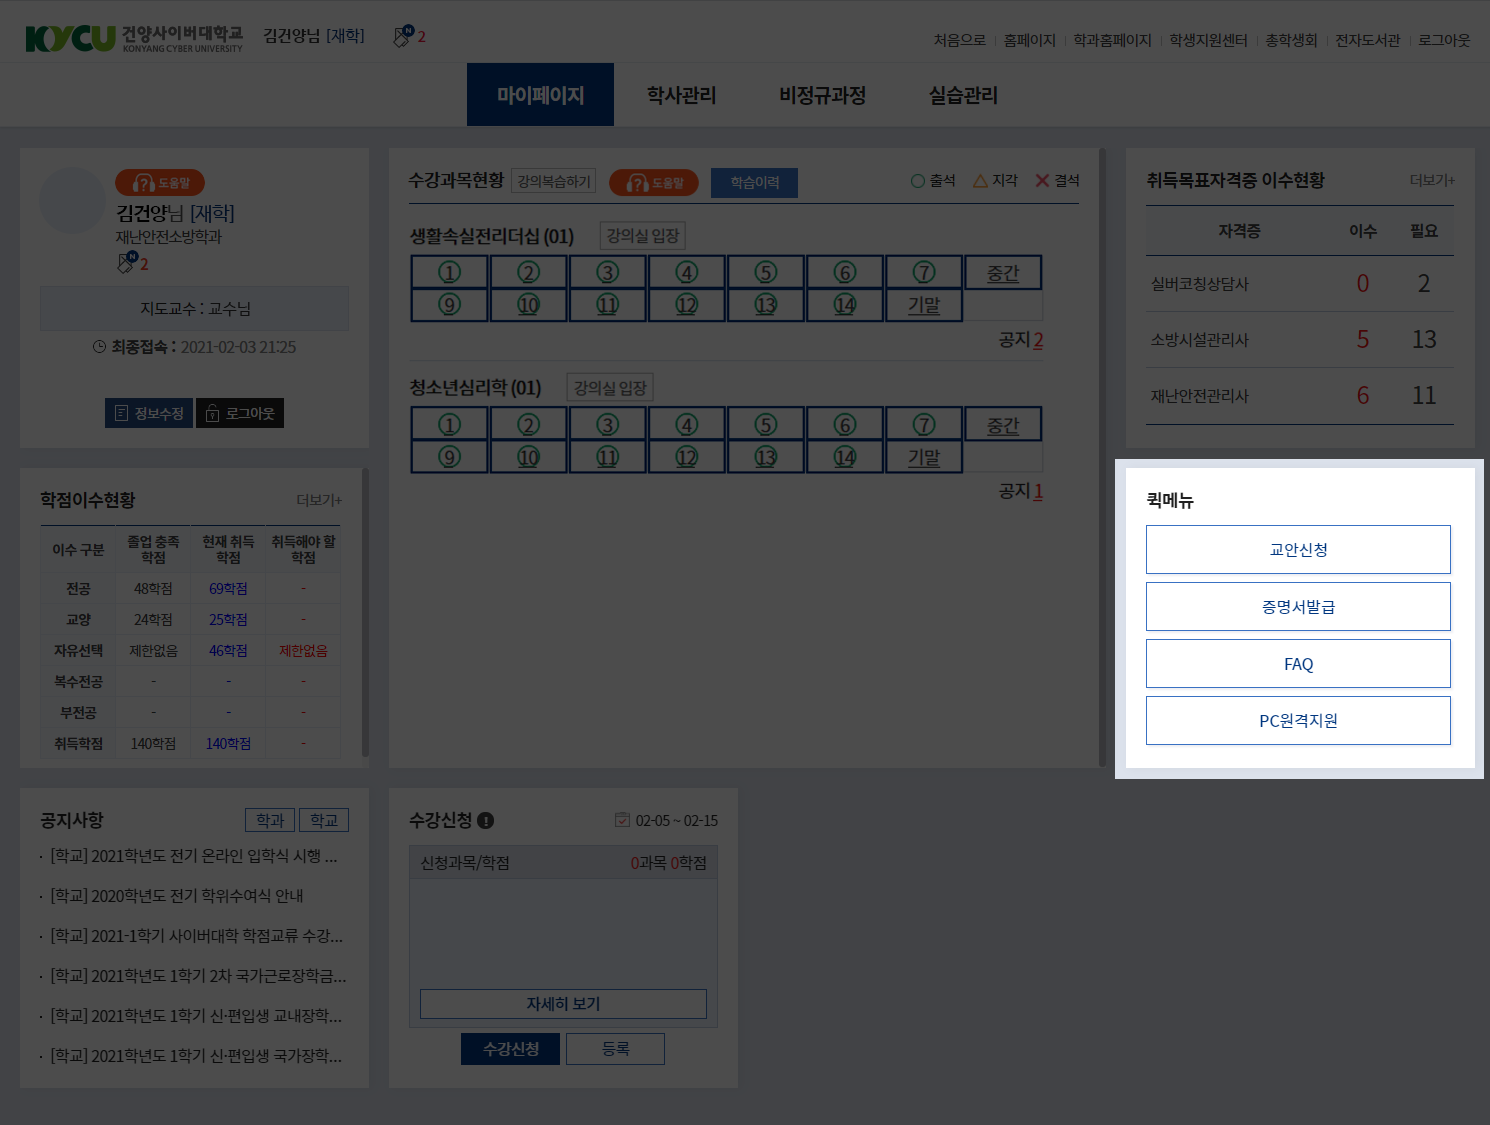Open notice 2020학년도 전기 학위수여식 안내
The image size is (1490, 1125).
pos(177,896)
